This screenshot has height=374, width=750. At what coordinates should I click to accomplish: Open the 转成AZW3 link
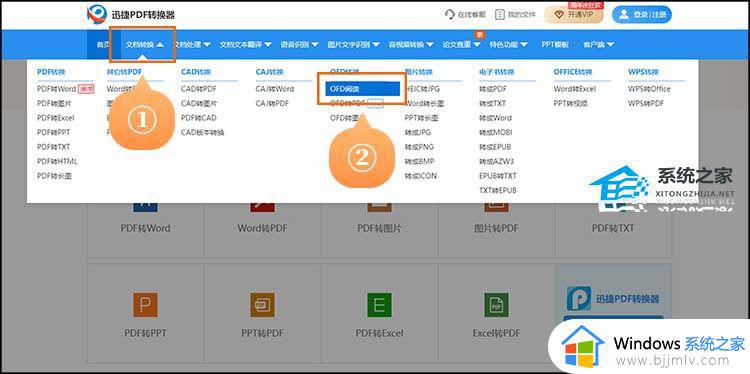click(x=496, y=161)
